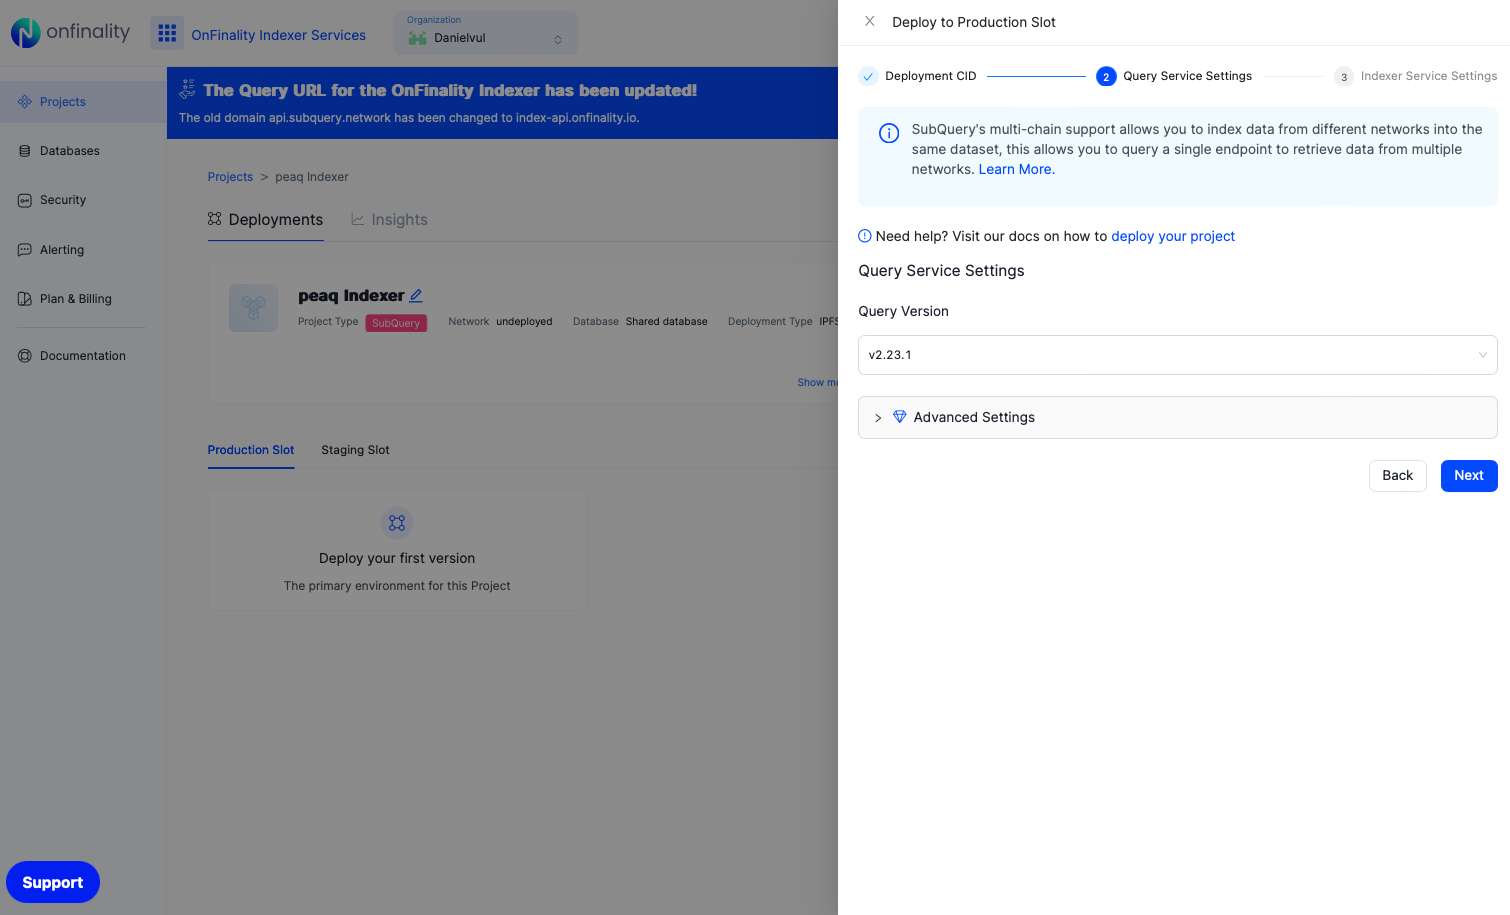Open the Alerting panel
Viewport: 1510px width, 915px height.
tap(61, 249)
